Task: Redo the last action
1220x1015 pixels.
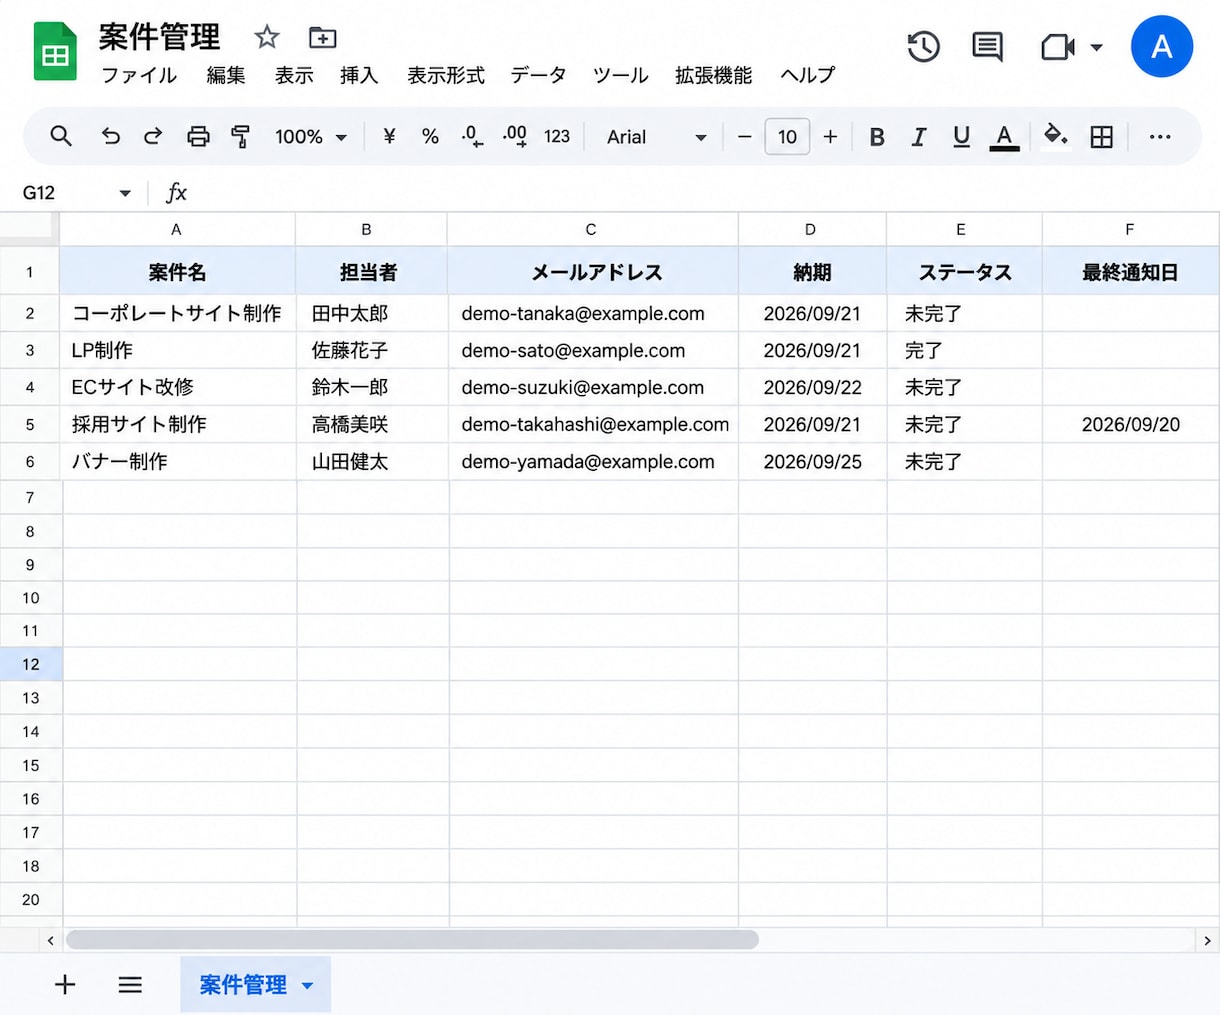Action: tap(153, 136)
